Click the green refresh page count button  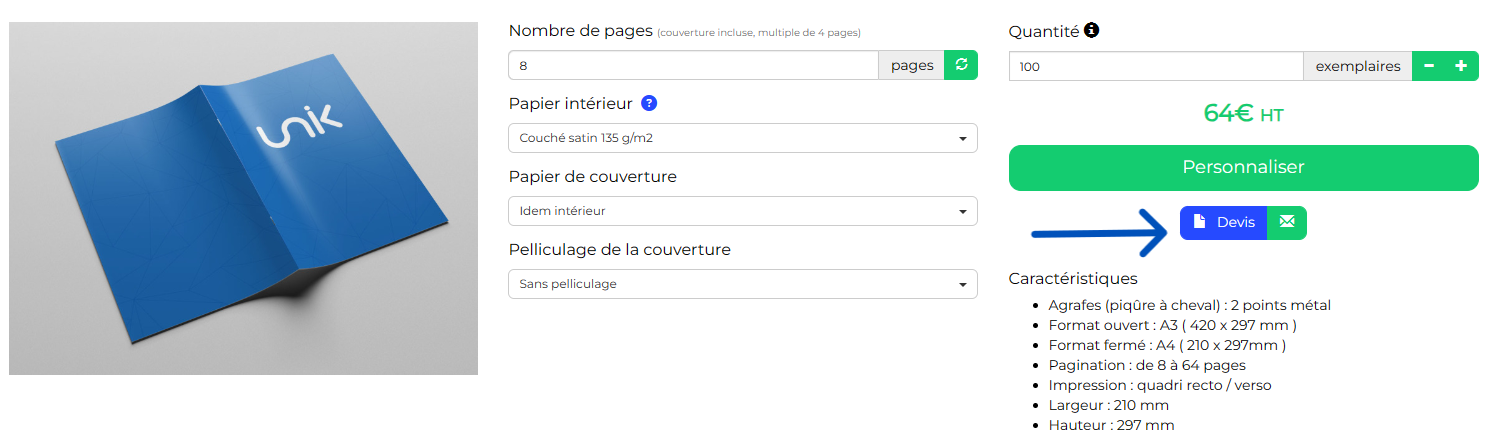point(961,65)
